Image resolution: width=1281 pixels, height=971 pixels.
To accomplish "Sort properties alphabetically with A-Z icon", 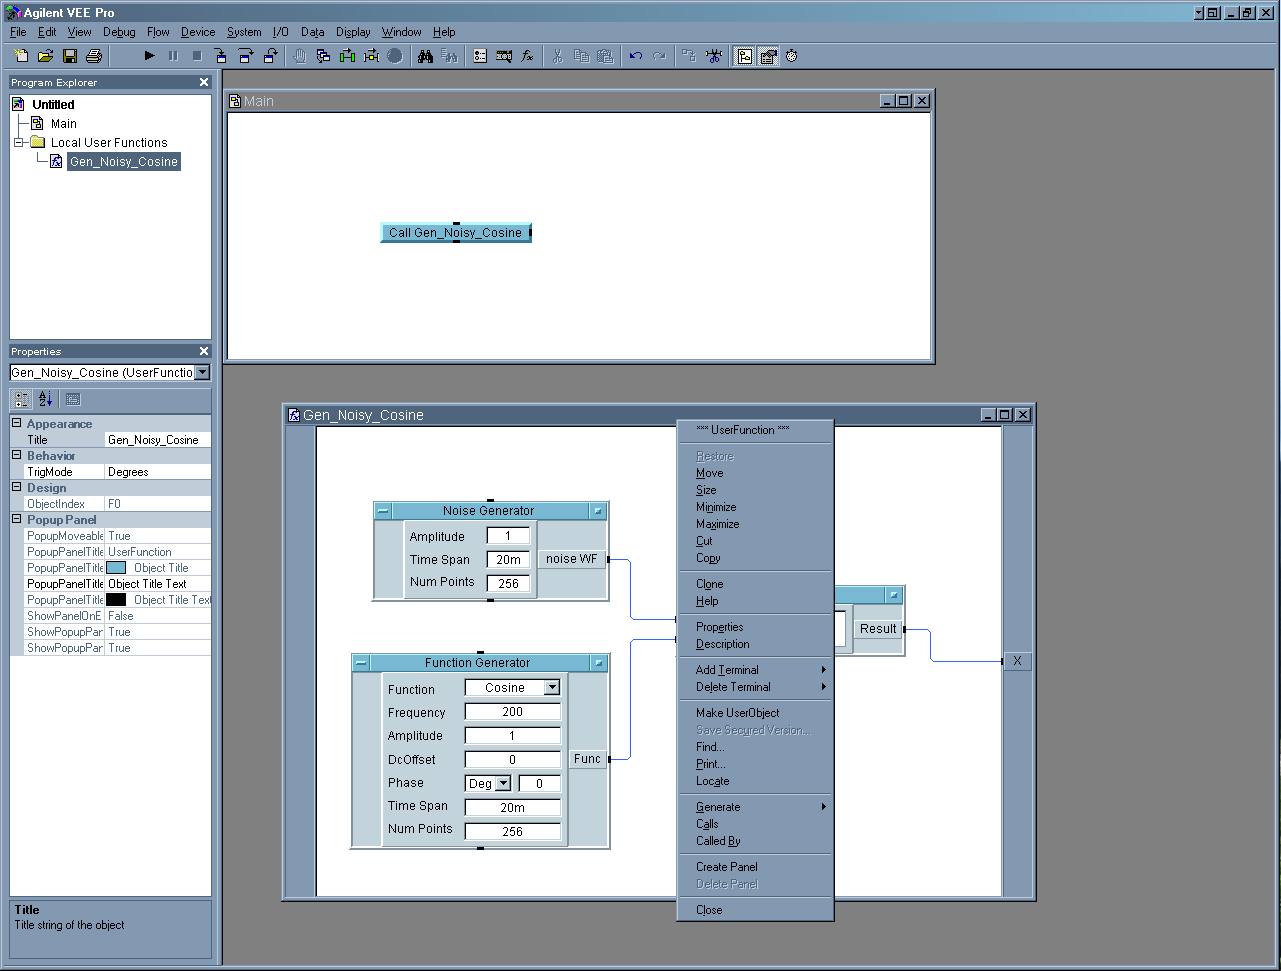I will pos(45,399).
